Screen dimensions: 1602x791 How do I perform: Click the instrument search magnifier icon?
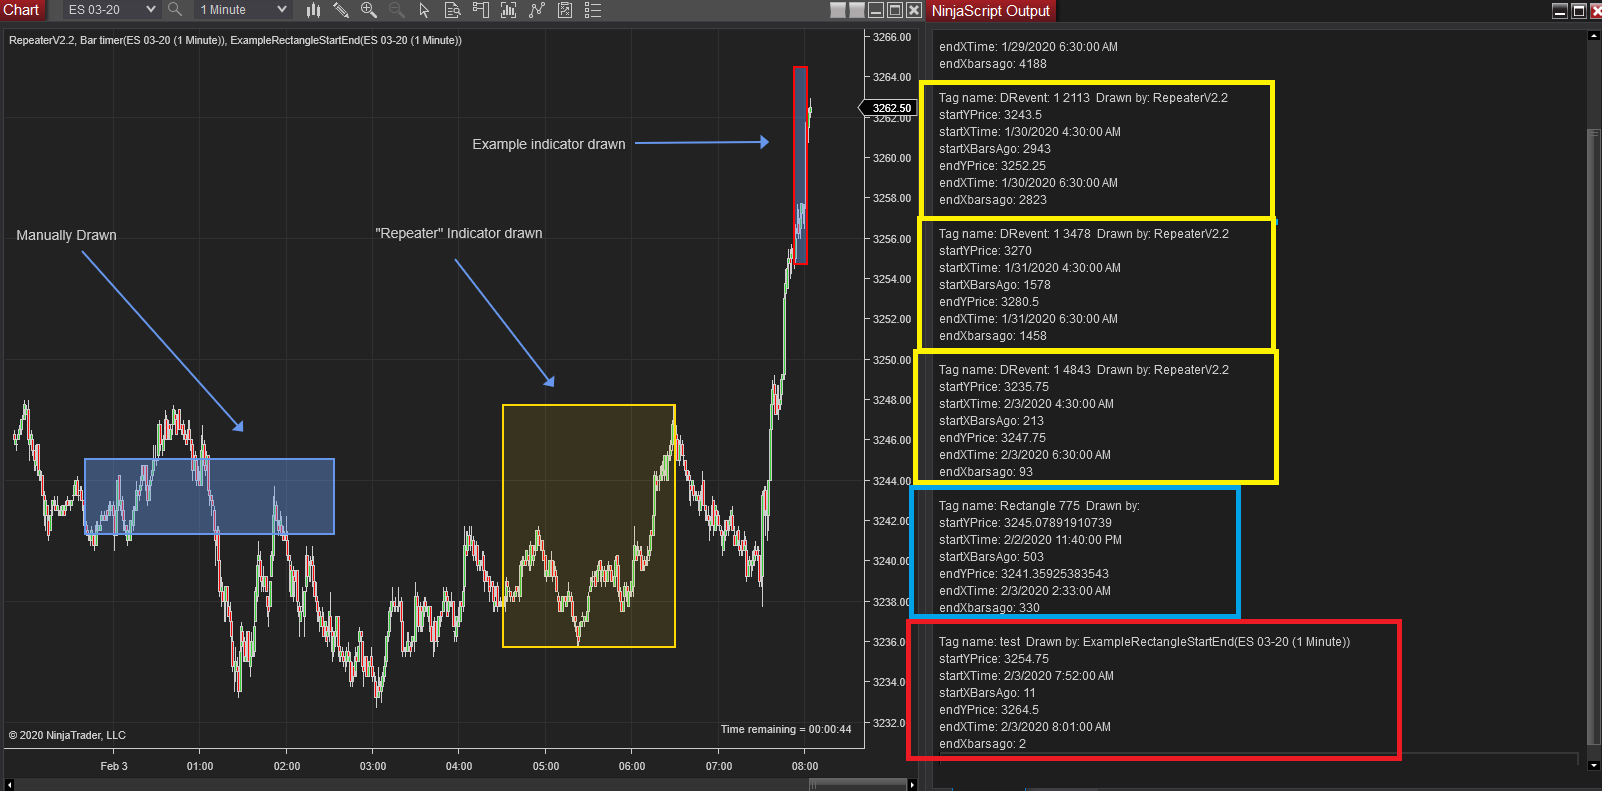(175, 10)
